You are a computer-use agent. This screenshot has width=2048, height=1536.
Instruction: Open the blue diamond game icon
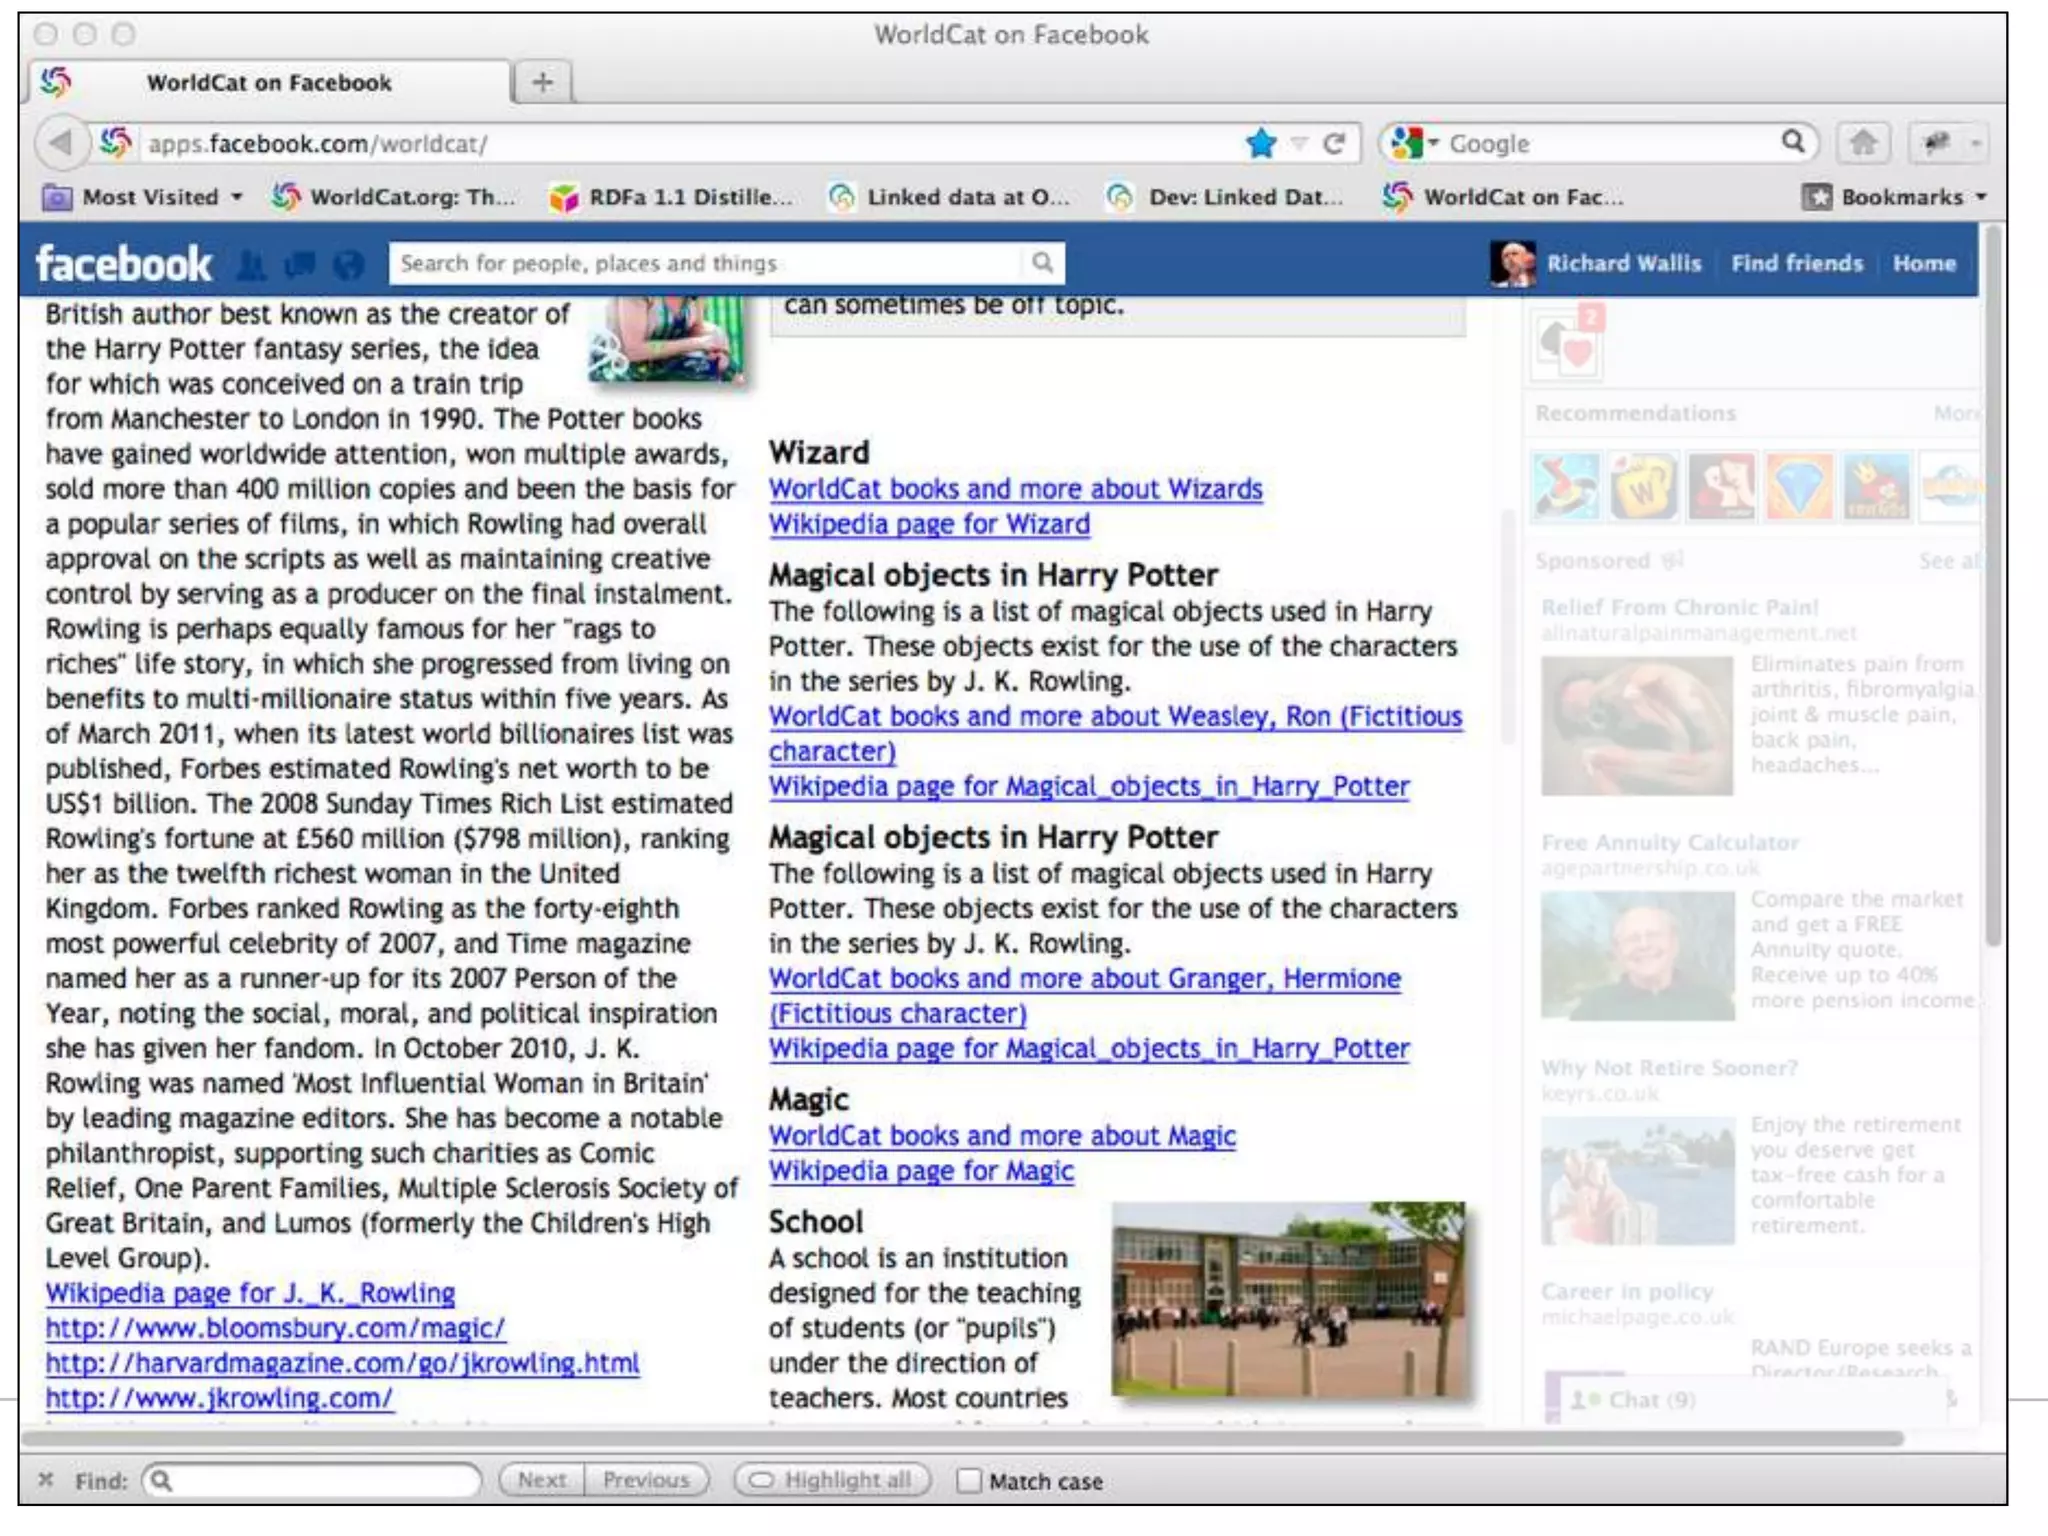click(x=1799, y=486)
